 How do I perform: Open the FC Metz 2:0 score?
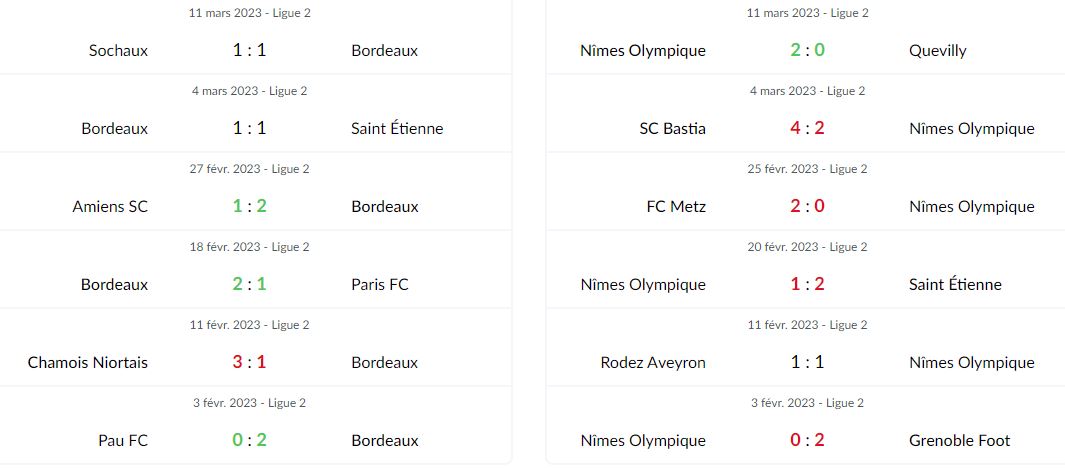[x=807, y=206]
